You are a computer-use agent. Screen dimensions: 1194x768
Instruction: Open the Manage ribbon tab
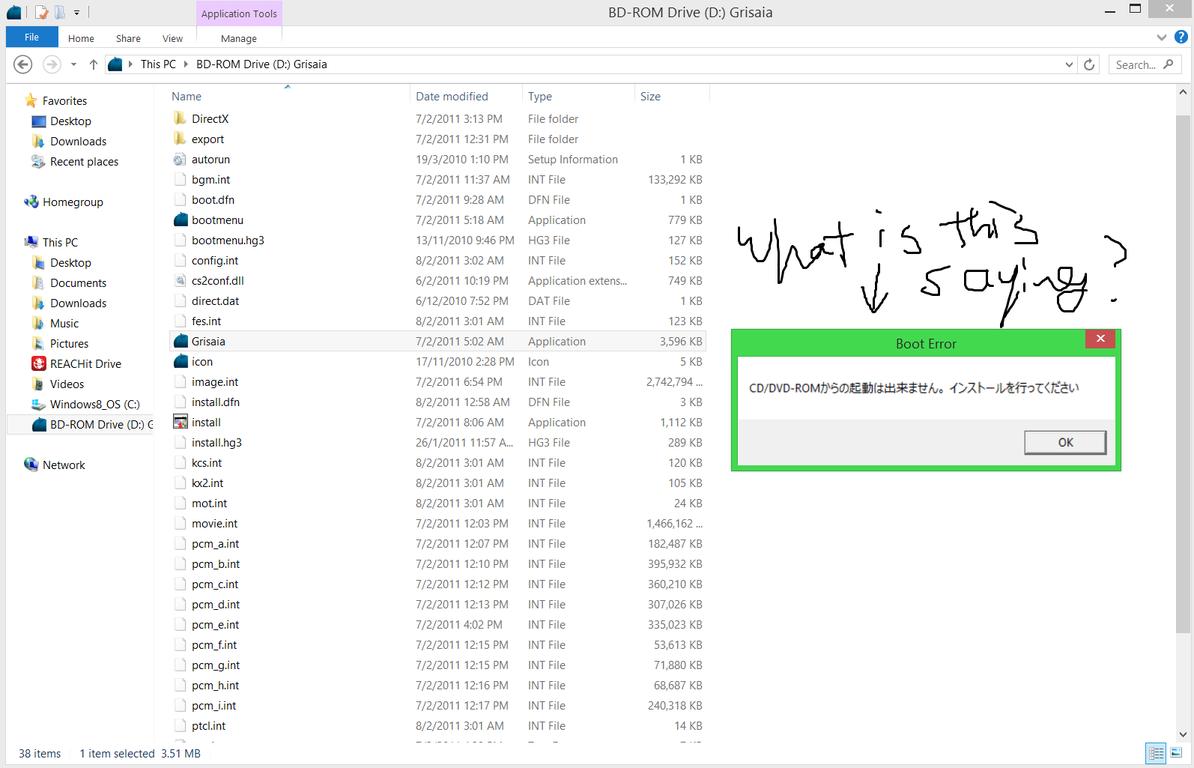click(239, 38)
